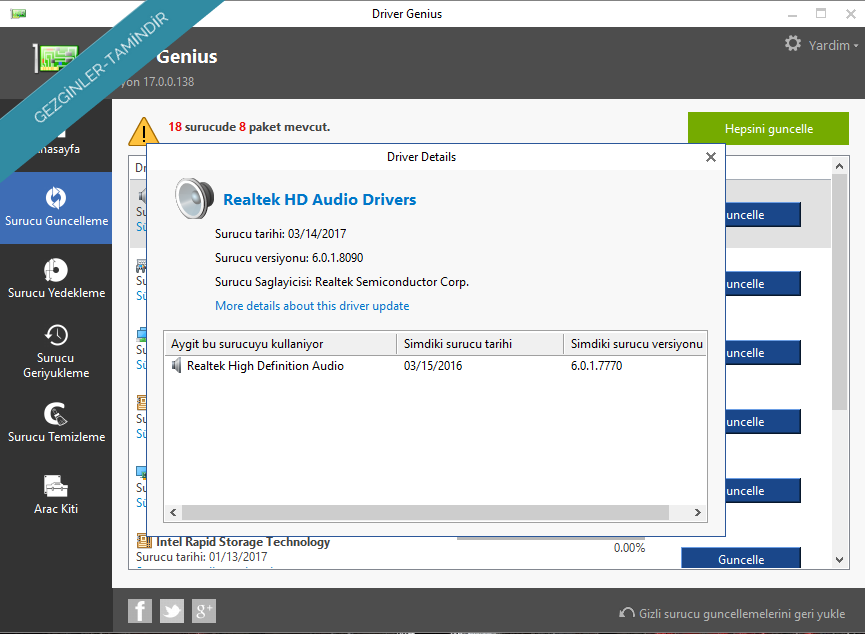The height and width of the screenshot is (634, 865).
Task: Maximize the Driver Genius window
Action: tap(821, 14)
